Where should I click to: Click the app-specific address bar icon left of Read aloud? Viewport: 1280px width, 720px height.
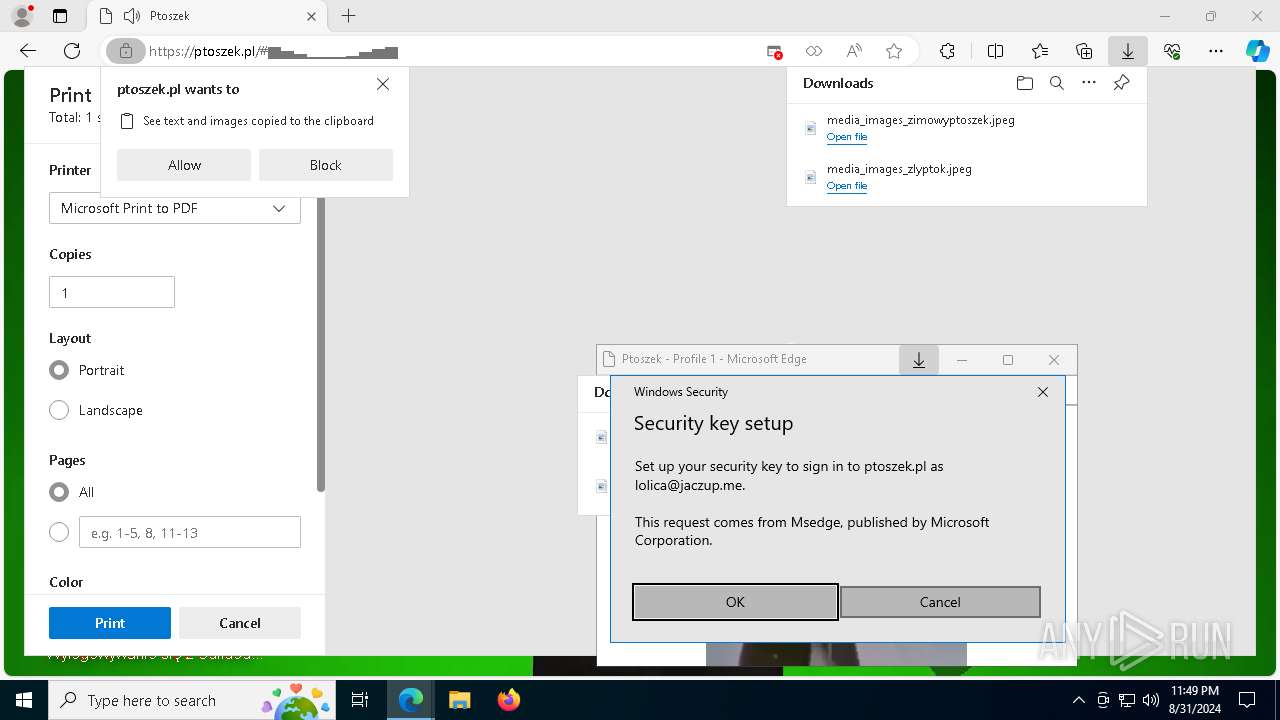[x=814, y=51]
